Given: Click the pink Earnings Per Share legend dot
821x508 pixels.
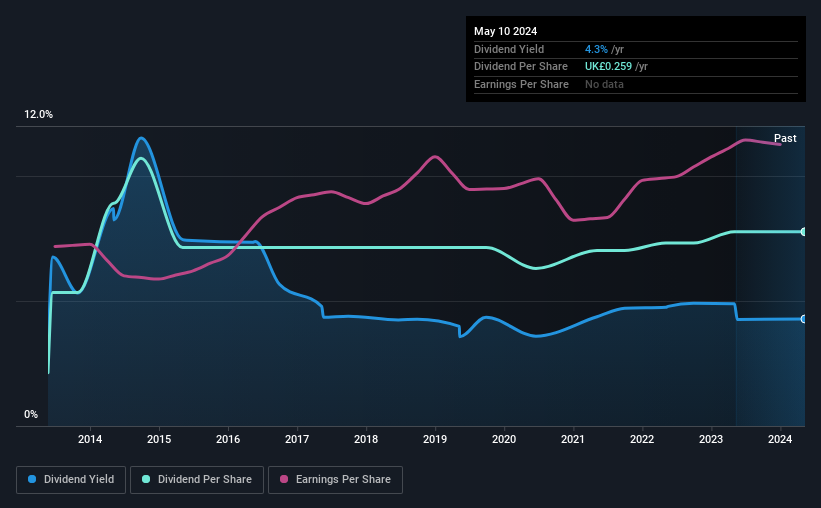Looking at the screenshot, I should [283, 480].
